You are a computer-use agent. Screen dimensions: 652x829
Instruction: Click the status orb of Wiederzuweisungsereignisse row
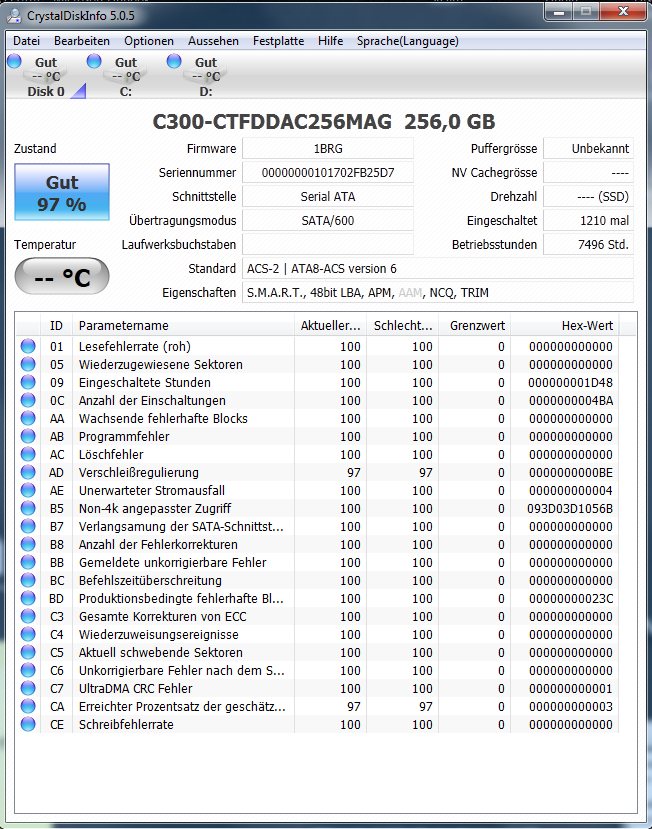tap(28, 634)
